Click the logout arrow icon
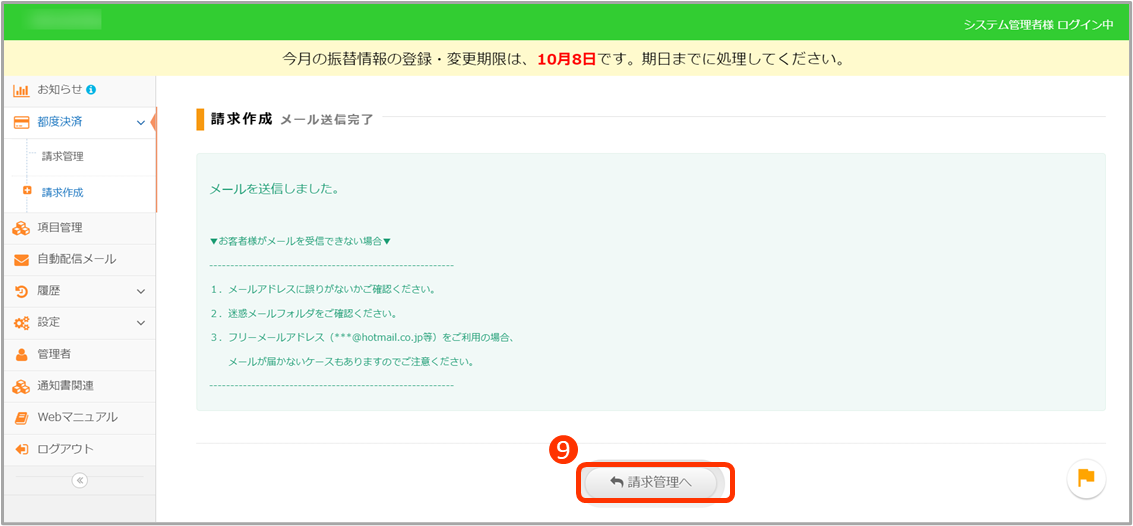The image size is (1133, 526). pyautogui.click(x=21, y=449)
